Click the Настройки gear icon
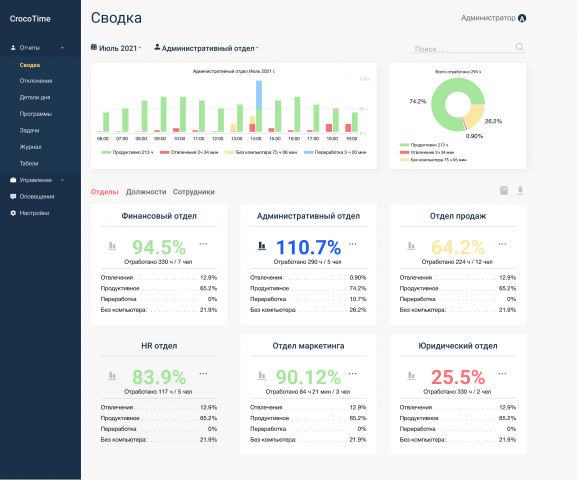The image size is (577, 480). pyautogui.click(x=13, y=213)
